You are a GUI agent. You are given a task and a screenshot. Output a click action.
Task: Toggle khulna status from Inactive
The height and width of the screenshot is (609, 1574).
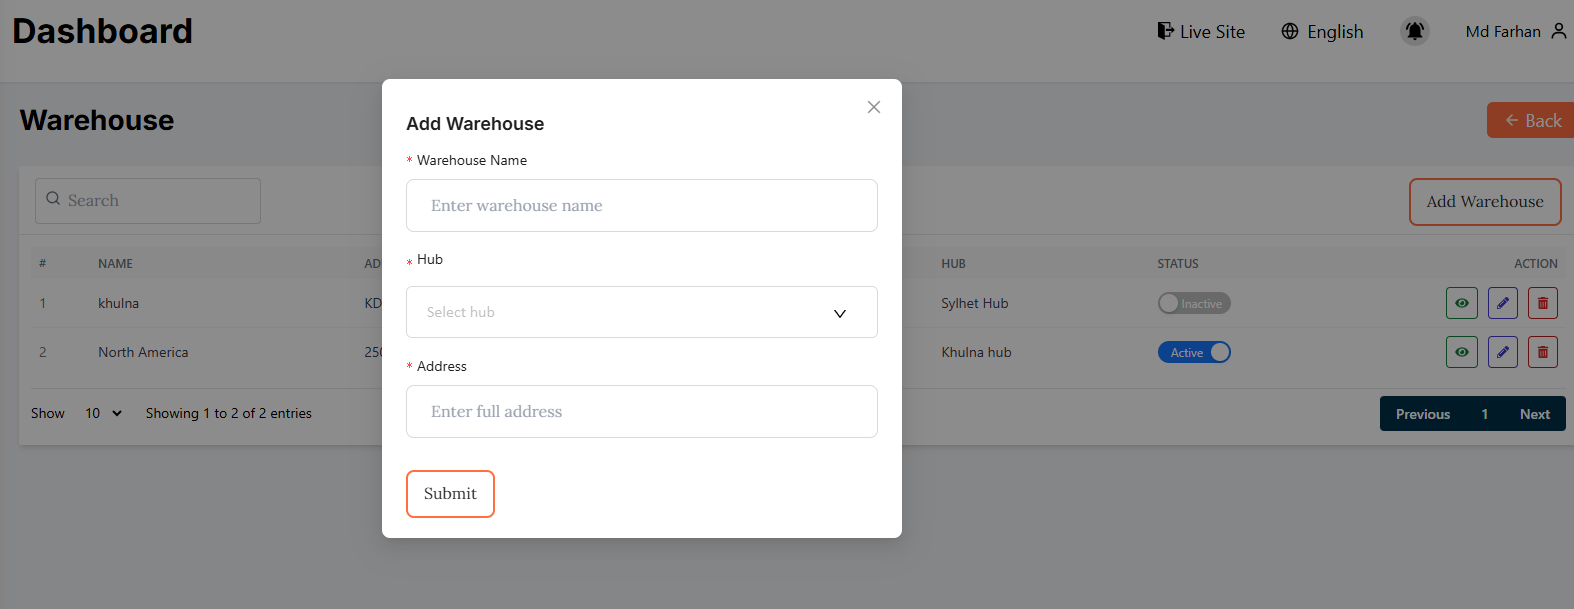coord(1193,303)
